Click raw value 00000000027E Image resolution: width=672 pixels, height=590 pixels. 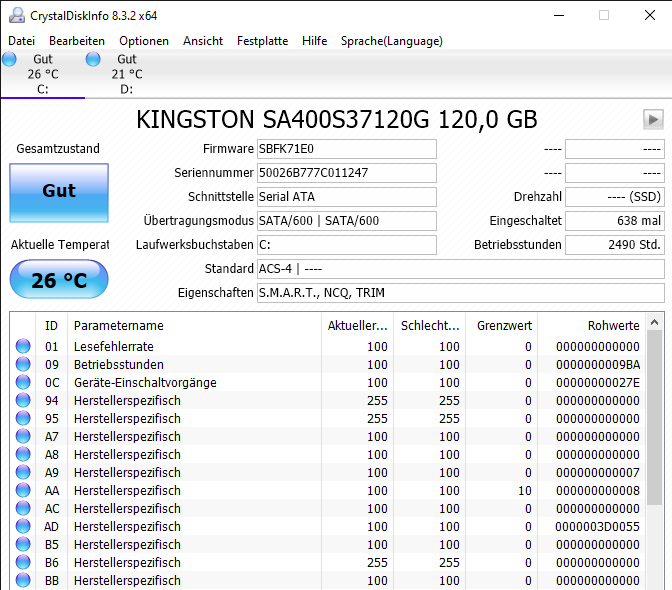coord(598,383)
